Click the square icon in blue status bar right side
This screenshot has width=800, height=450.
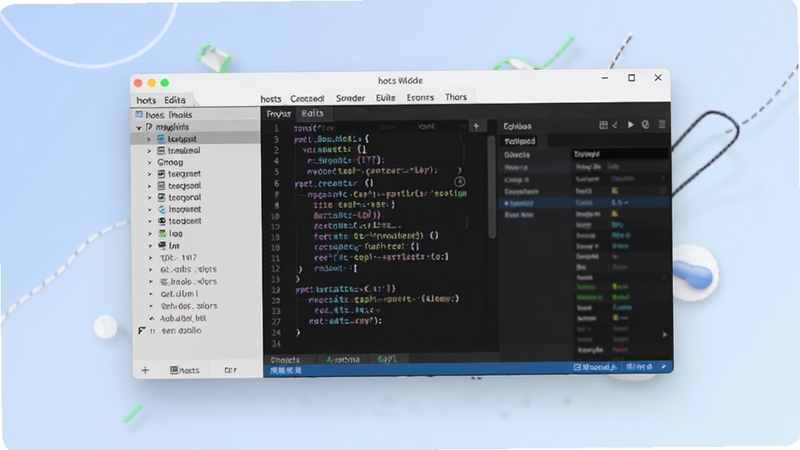[x=577, y=367]
